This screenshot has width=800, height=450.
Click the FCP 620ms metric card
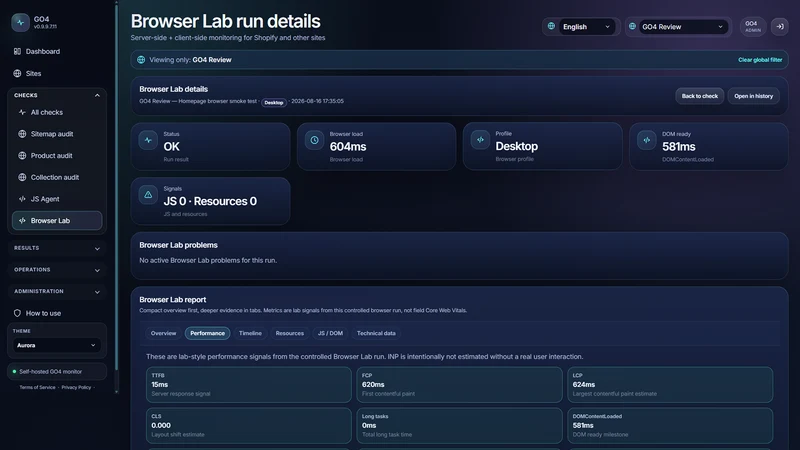(x=459, y=385)
